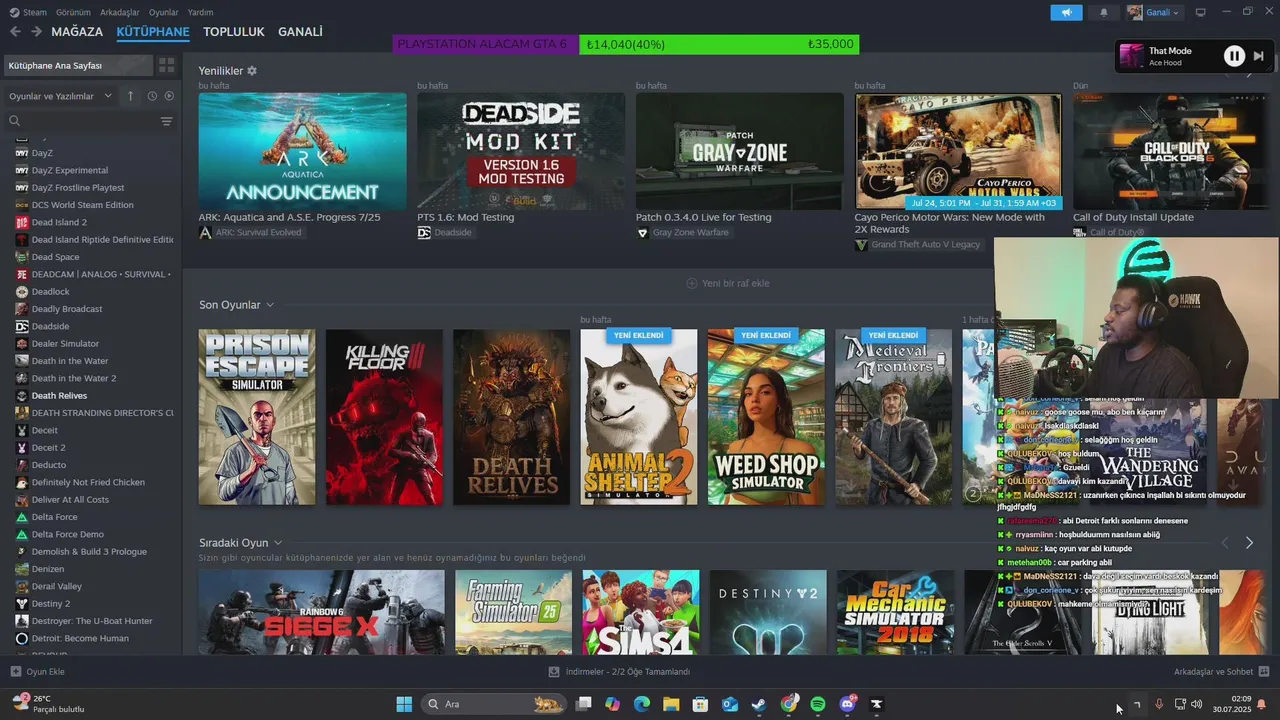
Task: Advance Sıradaki Oyun shelf with right arrow
Action: coord(1249,543)
